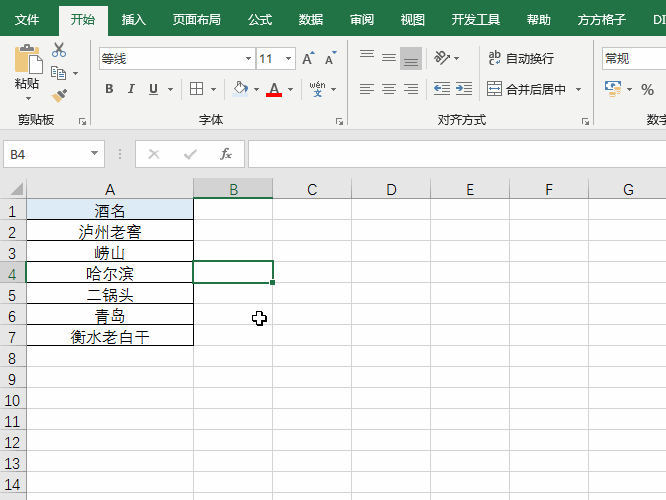Image resolution: width=666 pixels, height=500 pixels.
Task: Select cell containing 泸州老窖
Action: pyautogui.click(x=110, y=232)
